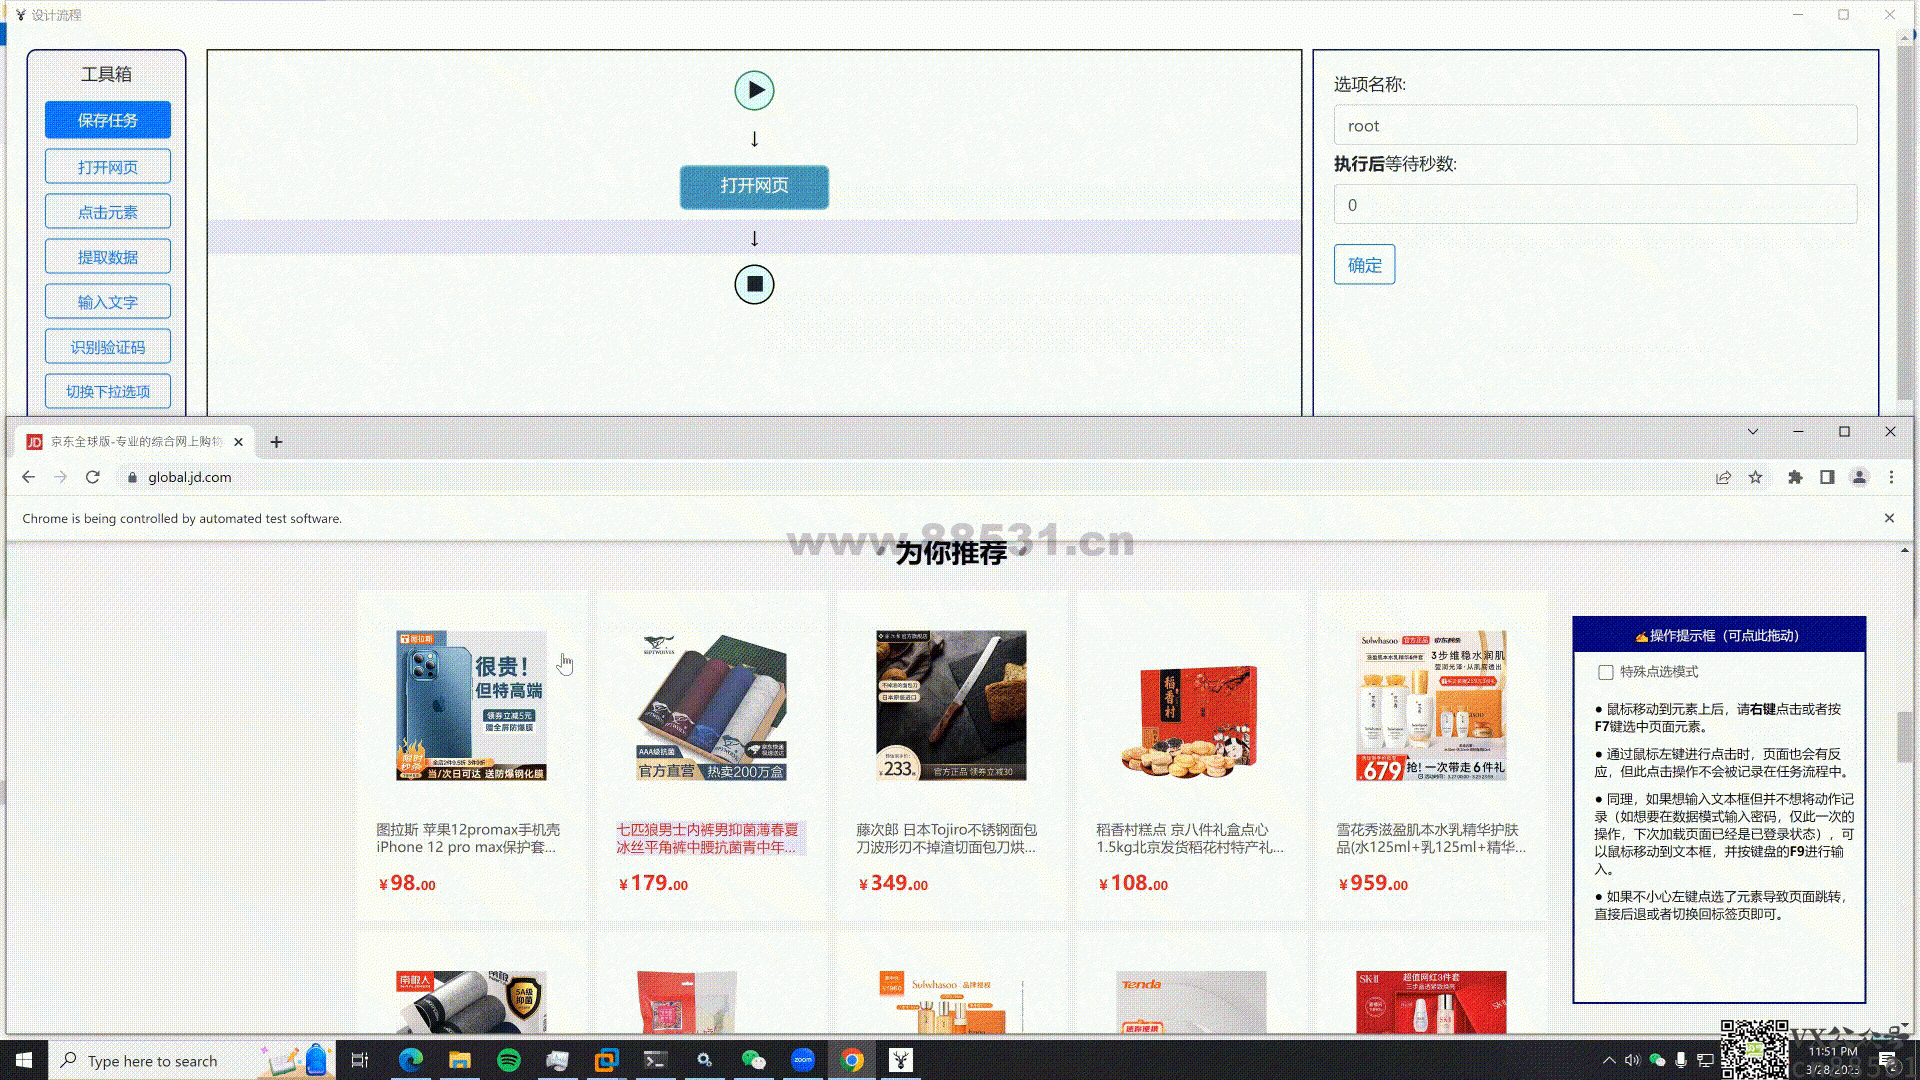Image resolution: width=1920 pixels, height=1080 pixels.
Task: Click the ¥959.00 price text
Action: 1373,883
